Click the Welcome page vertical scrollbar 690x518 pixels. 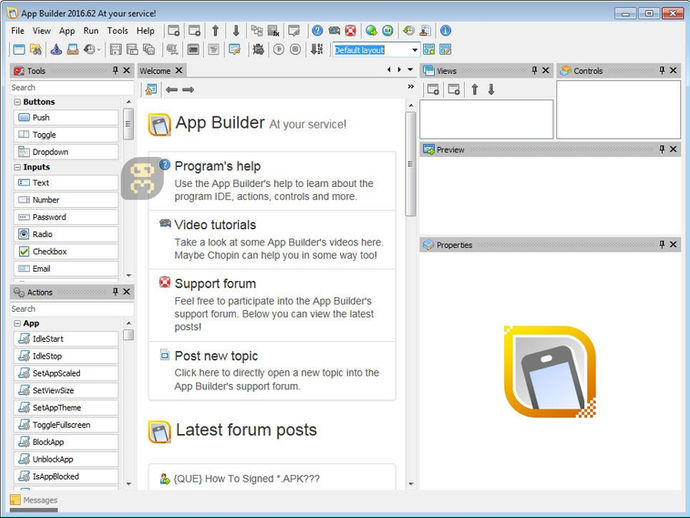tap(411, 164)
